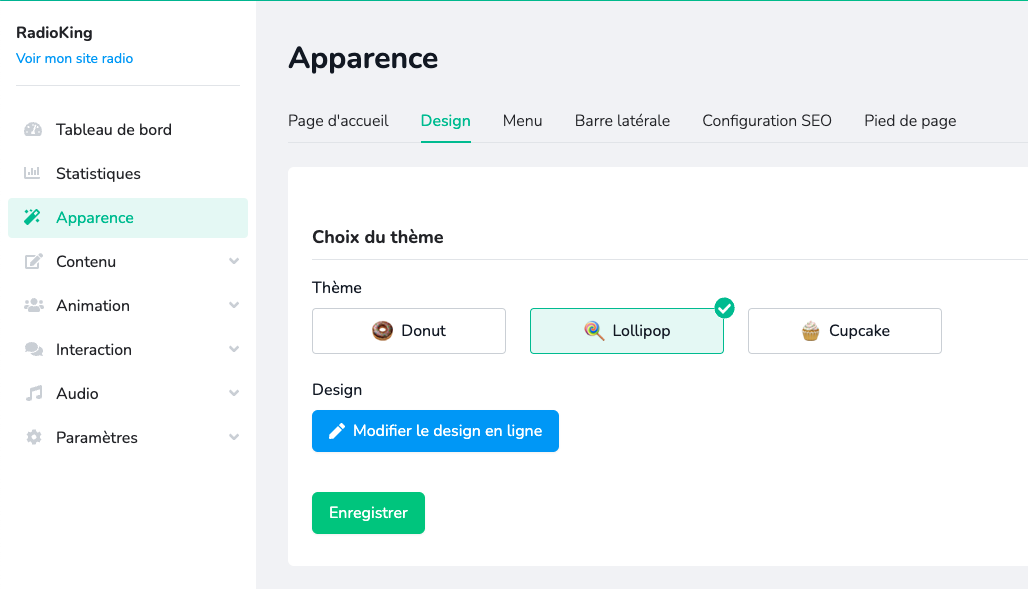The image size is (1028, 589).
Task: Click the Apparence magic wand icon
Action: point(34,218)
